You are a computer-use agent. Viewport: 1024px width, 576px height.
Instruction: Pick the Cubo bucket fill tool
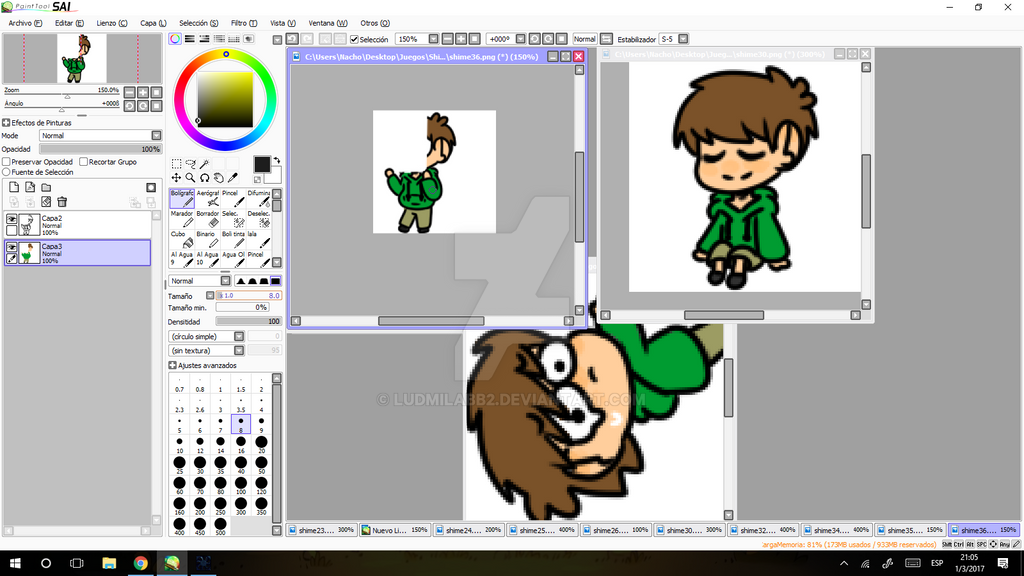182,239
